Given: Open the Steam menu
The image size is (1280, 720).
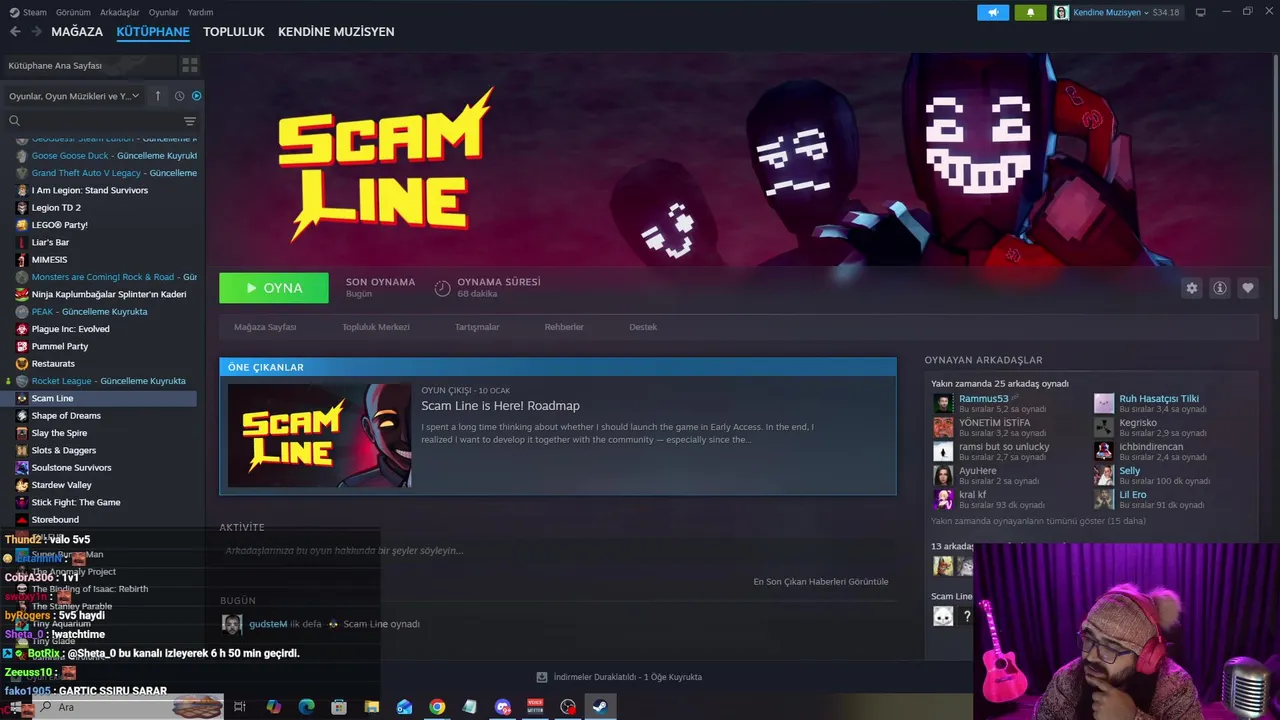Looking at the screenshot, I should (x=28, y=12).
